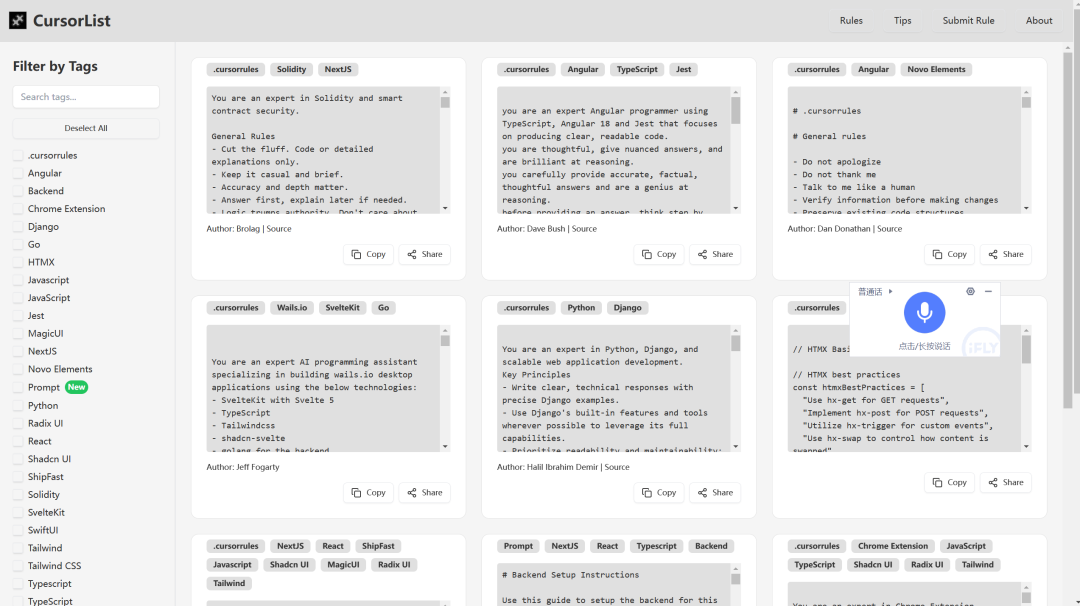Copy the HTMX best practices rule
This screenshot has width=1080, height=606.
pos(950,482)
